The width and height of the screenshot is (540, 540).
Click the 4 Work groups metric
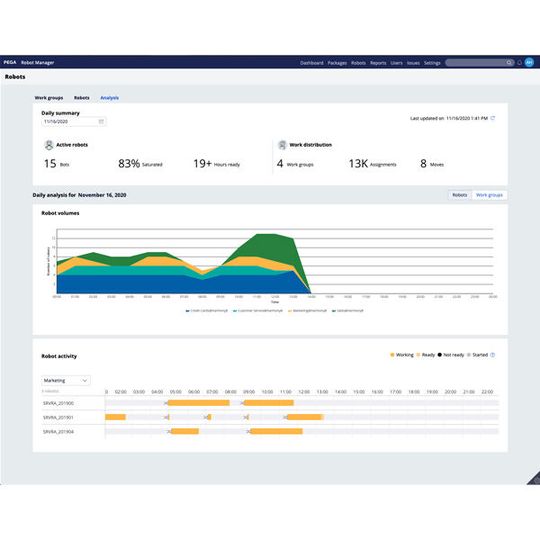coord(295,164)
